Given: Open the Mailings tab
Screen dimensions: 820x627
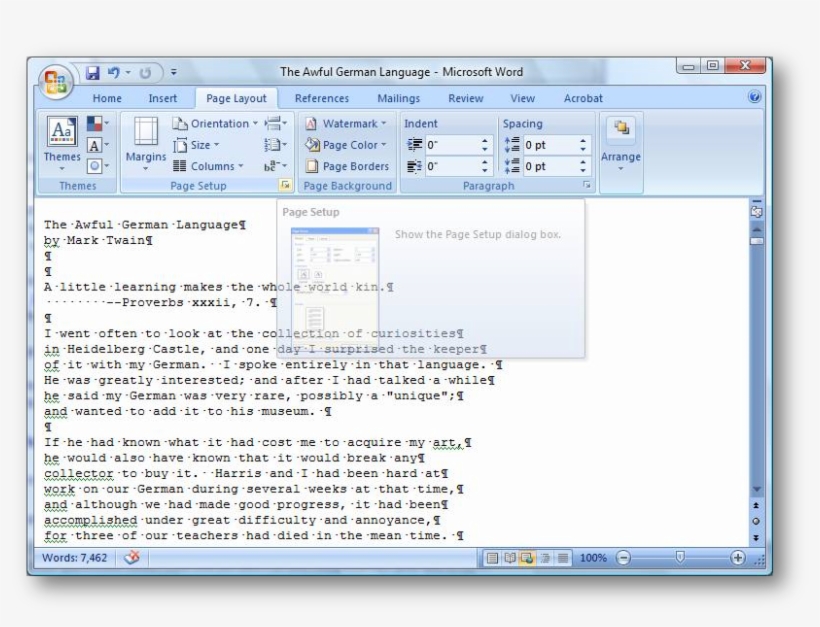Looking at the screenshot, I should pos(398,98).
